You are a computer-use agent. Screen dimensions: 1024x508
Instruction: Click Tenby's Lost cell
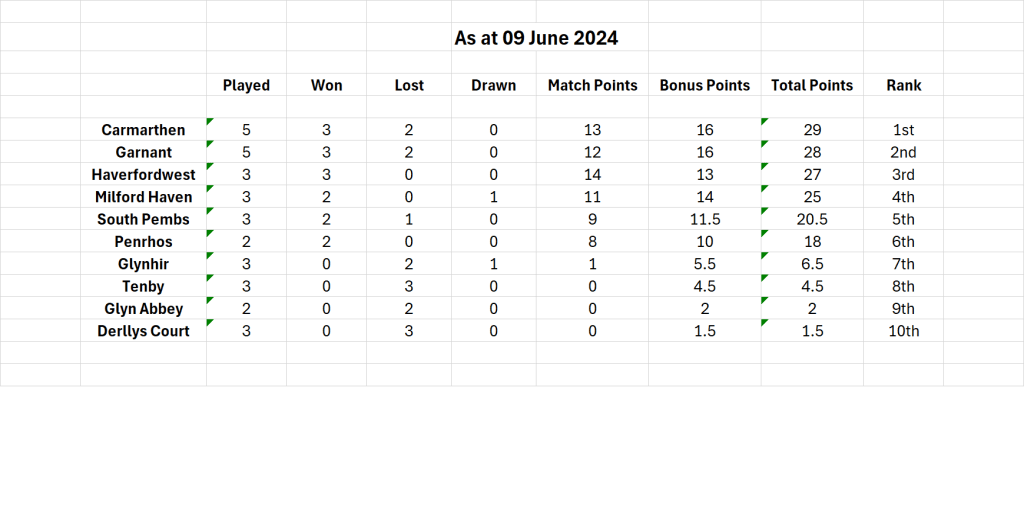[409, 286]
